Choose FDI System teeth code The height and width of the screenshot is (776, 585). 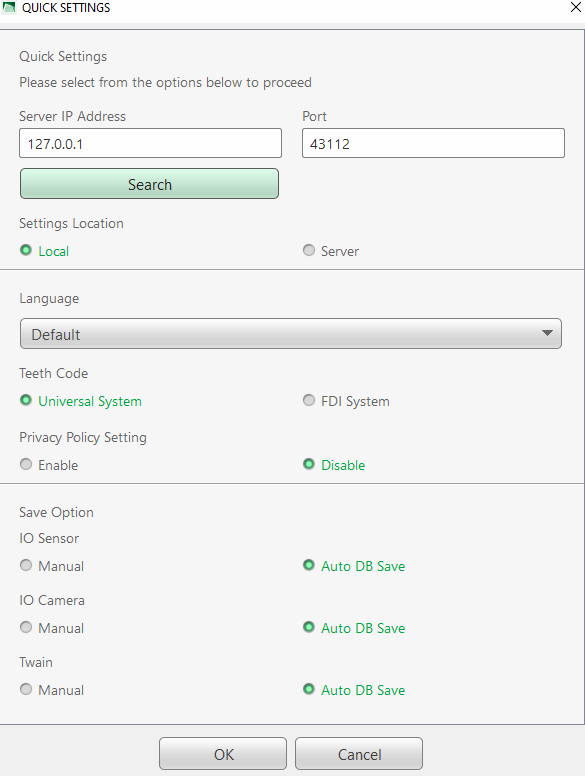tap(346, 401)
